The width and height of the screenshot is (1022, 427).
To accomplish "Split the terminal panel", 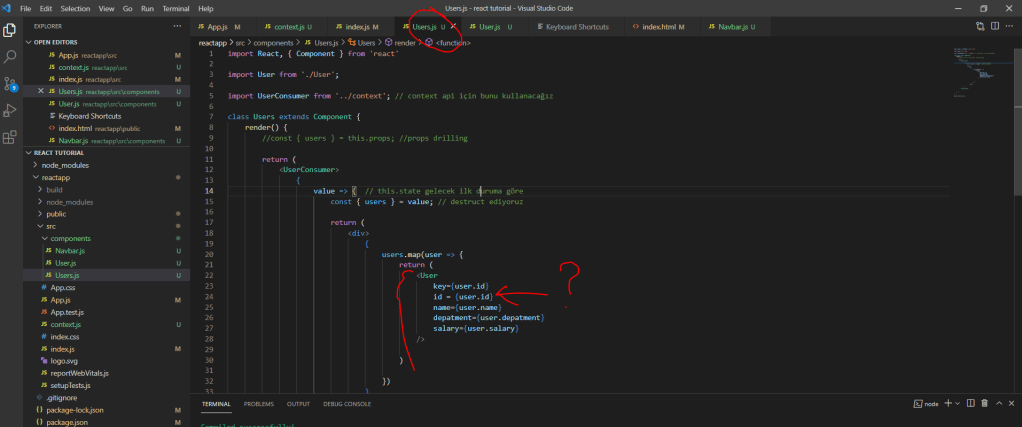I will pyautogui.click(x=969, y=404).
